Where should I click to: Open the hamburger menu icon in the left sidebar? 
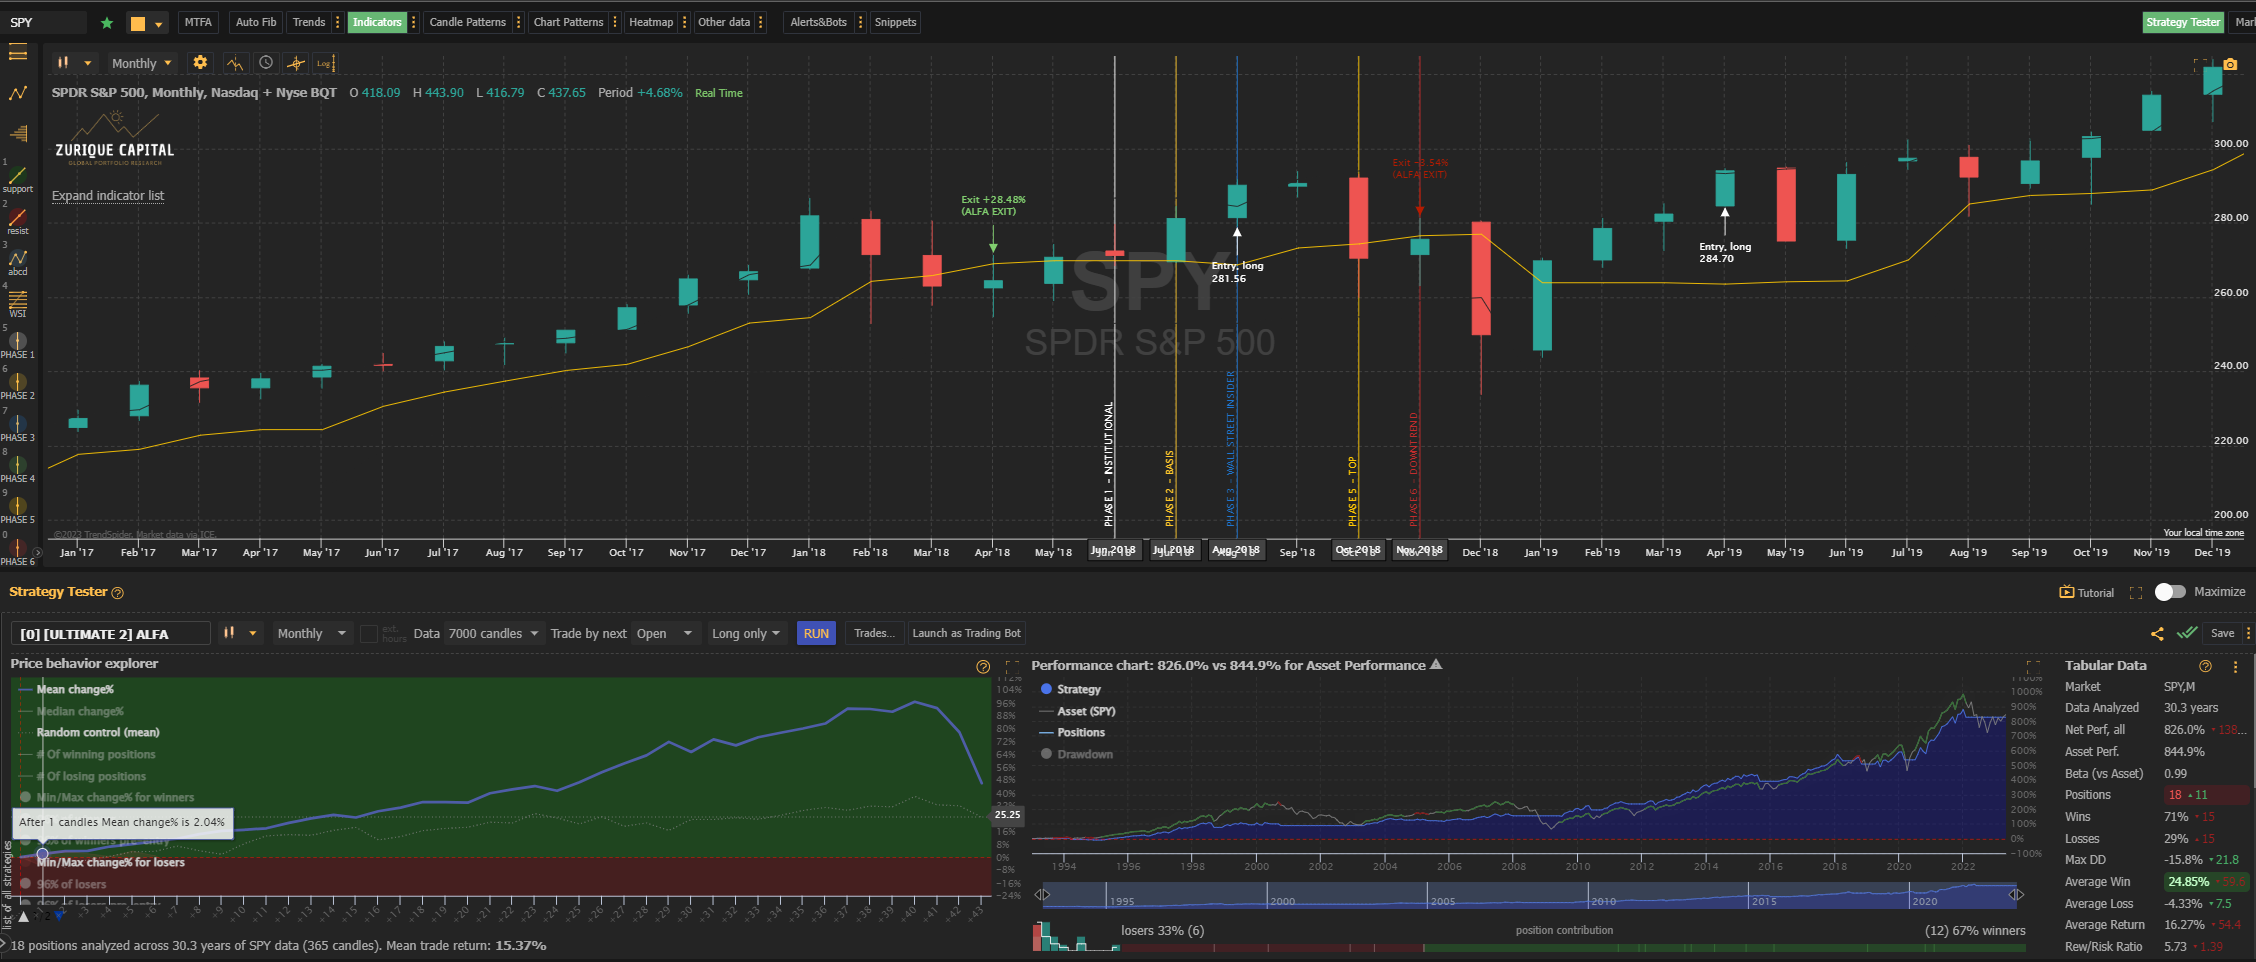tap(17, 53)
